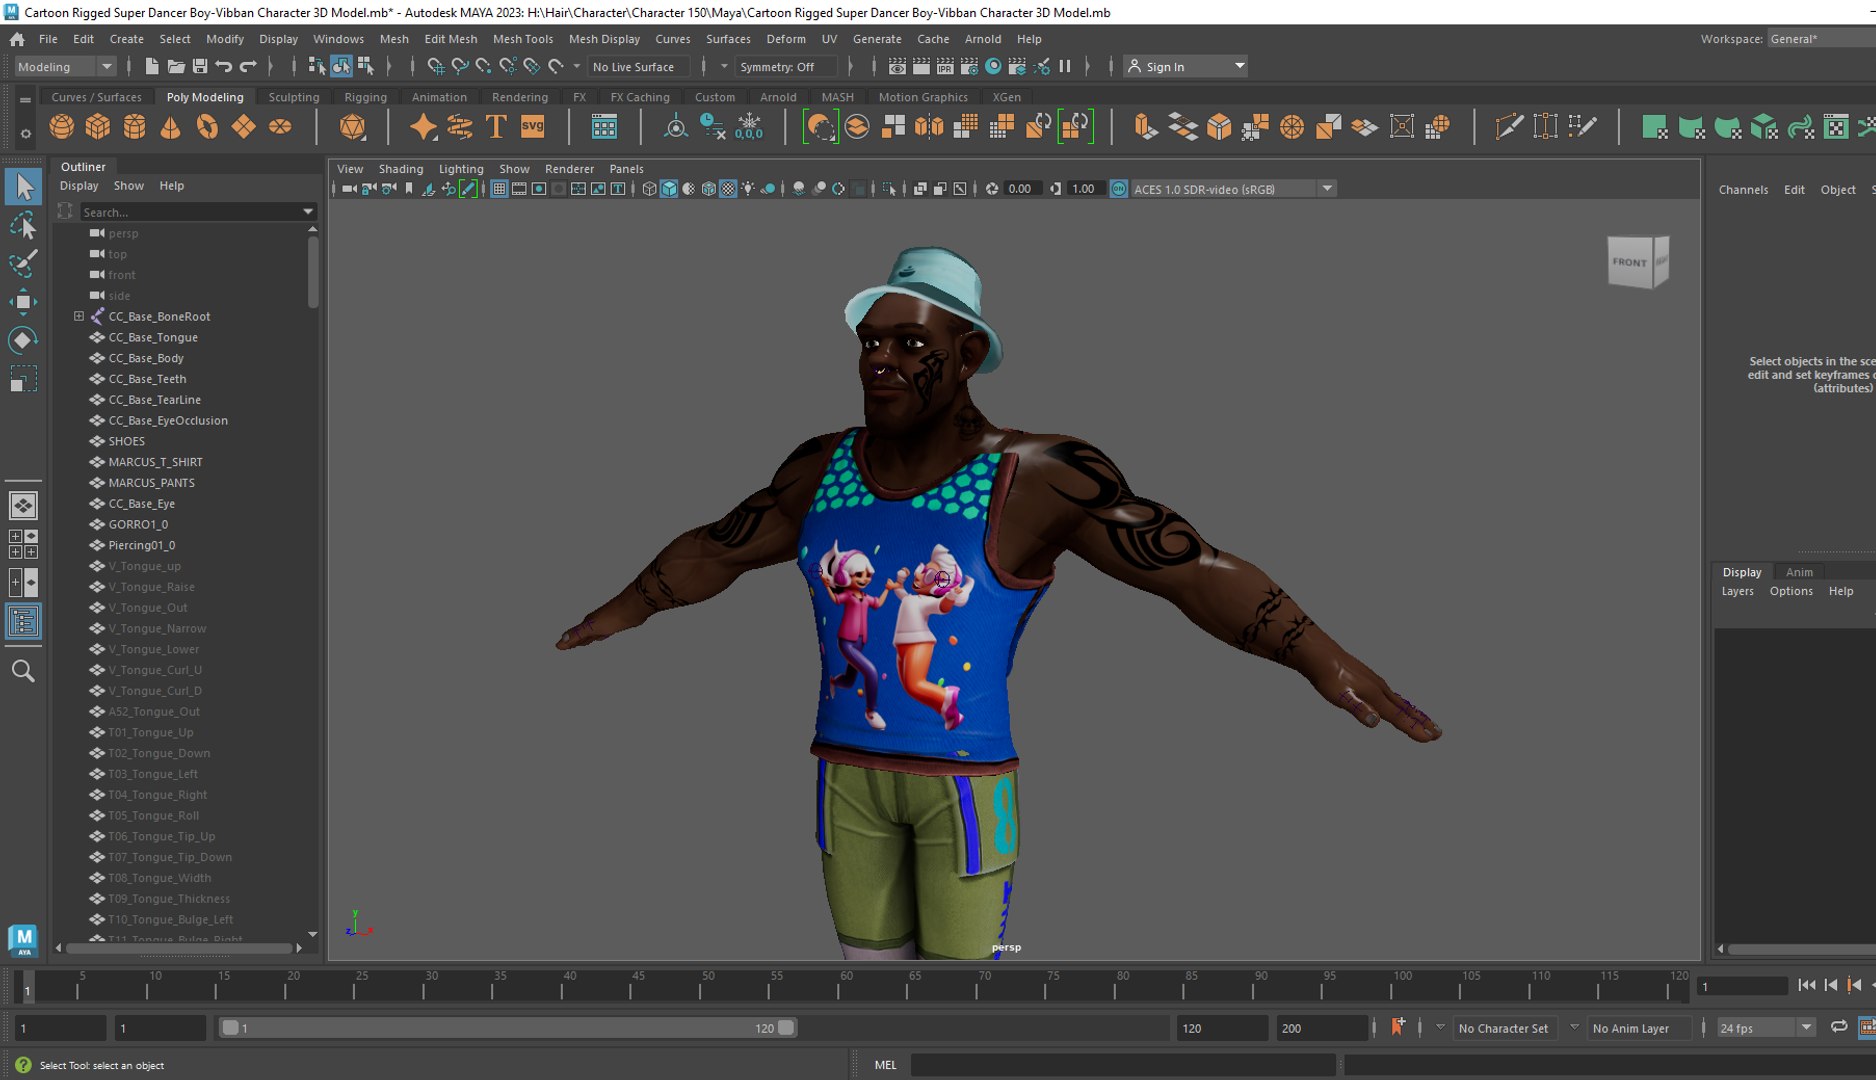Select MARCUS_T_SHIRT in the Outliner
The image size is (1876, 1080).
point(155,462)
